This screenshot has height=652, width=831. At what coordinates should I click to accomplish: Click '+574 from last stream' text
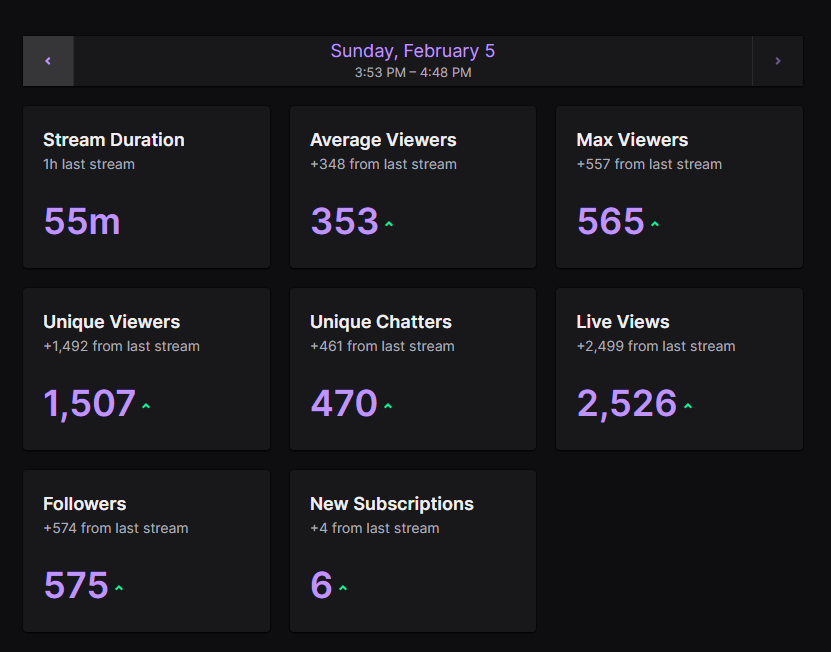tap(116, 528)
